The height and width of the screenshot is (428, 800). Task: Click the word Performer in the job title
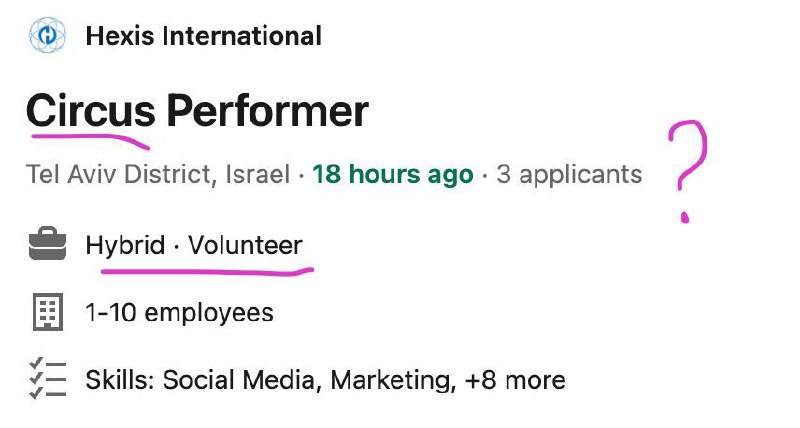(267, 111)
